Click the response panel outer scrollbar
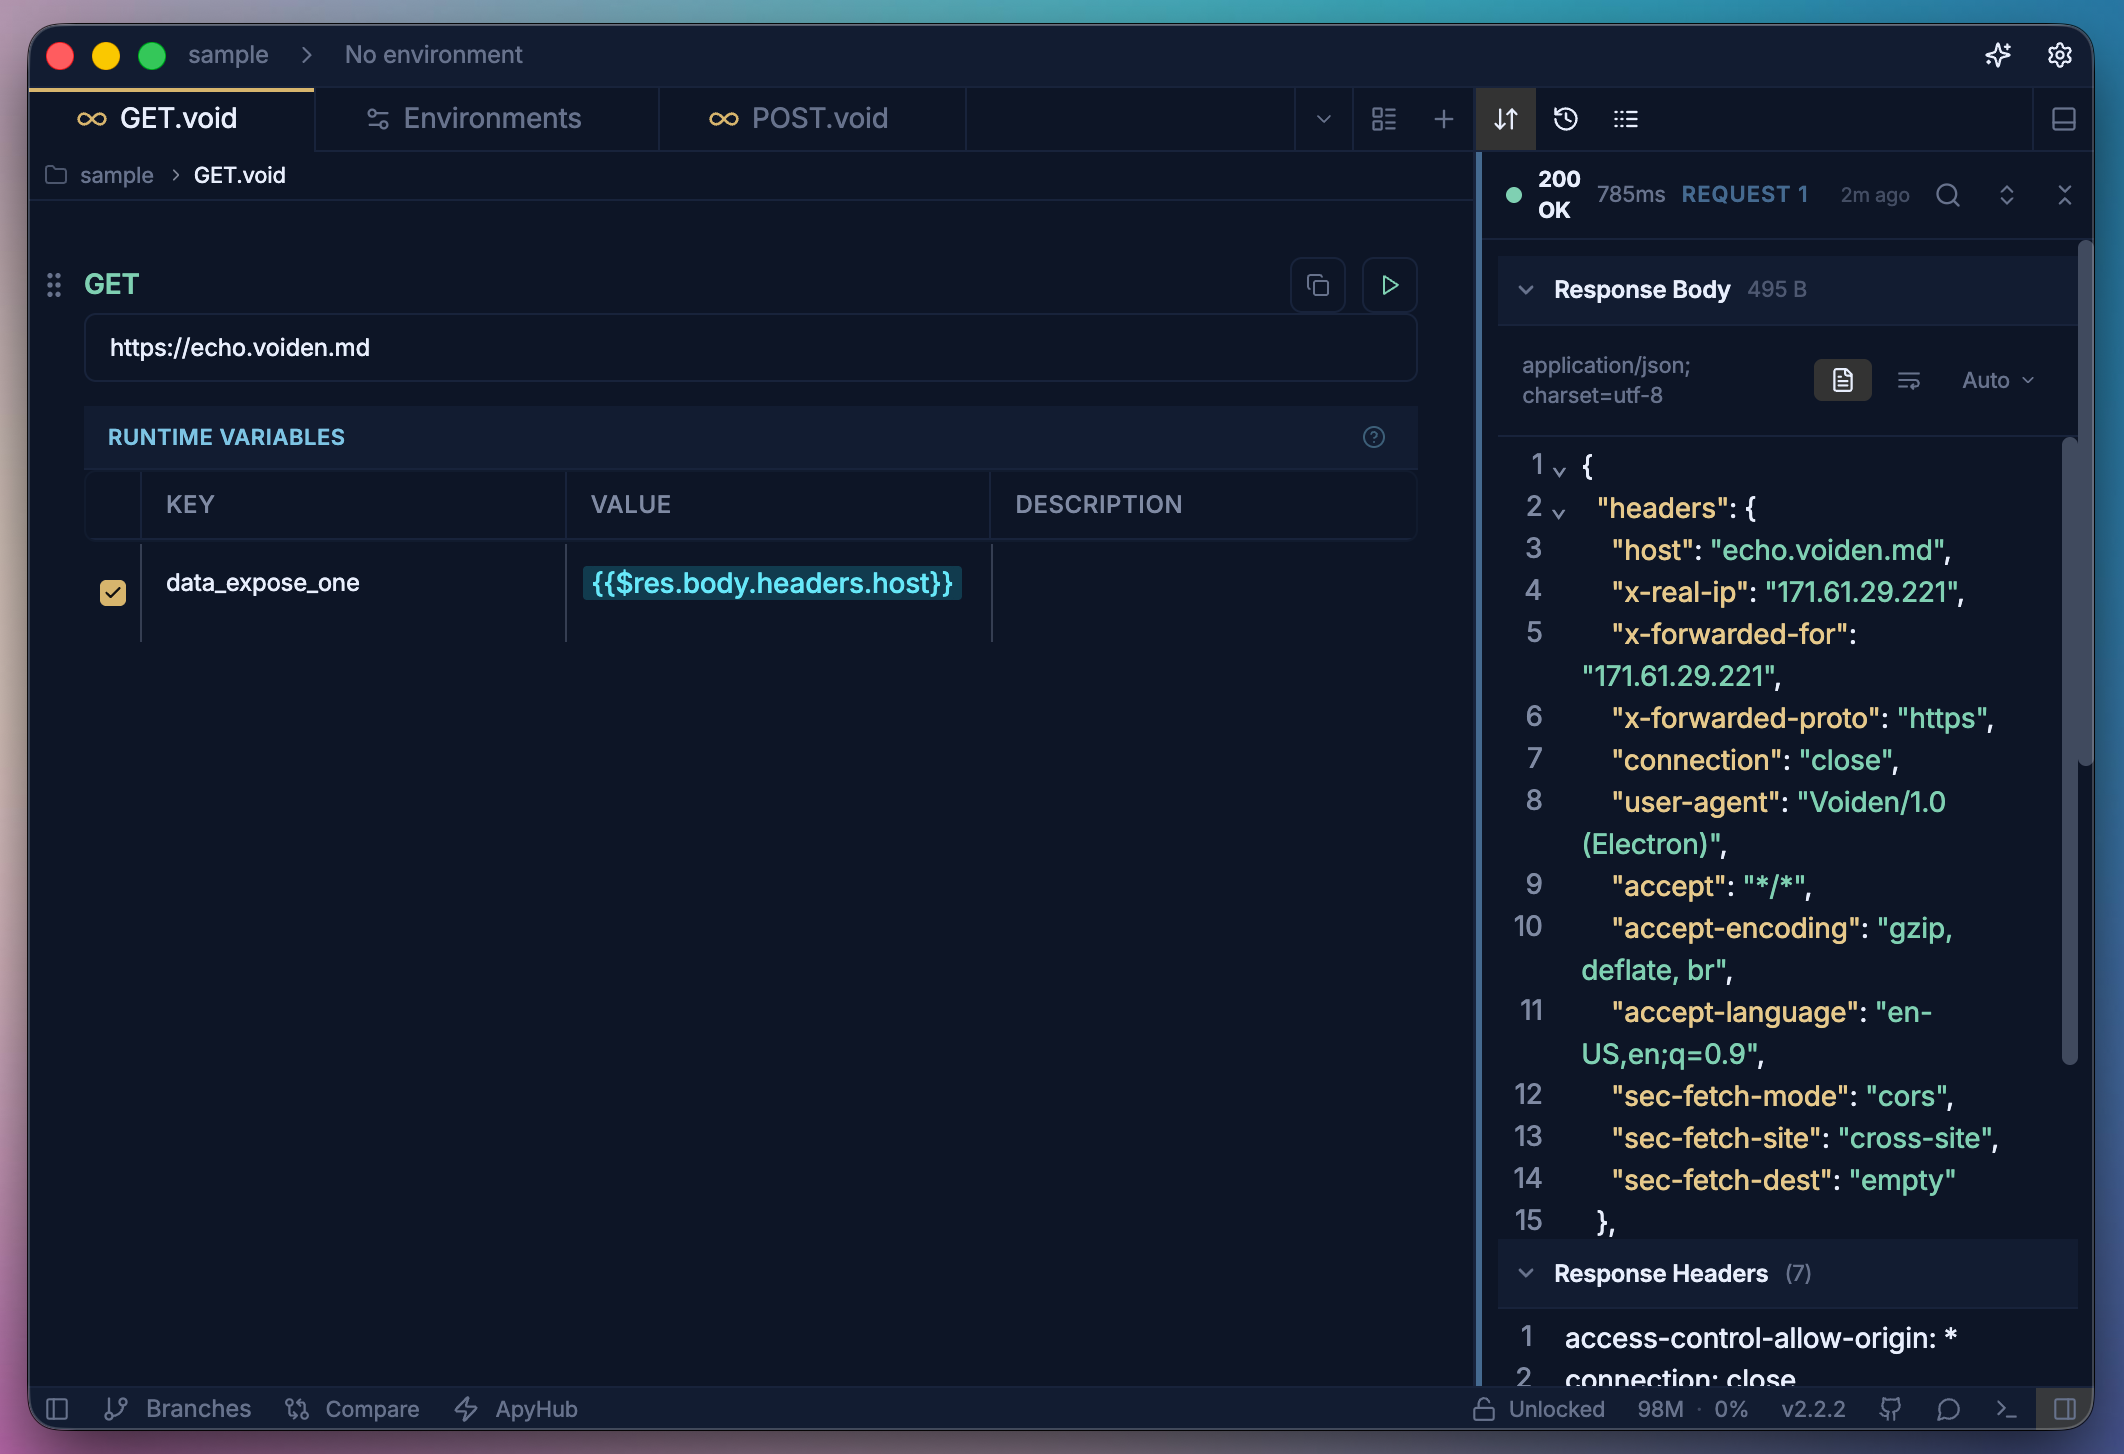 [2085, 502]
